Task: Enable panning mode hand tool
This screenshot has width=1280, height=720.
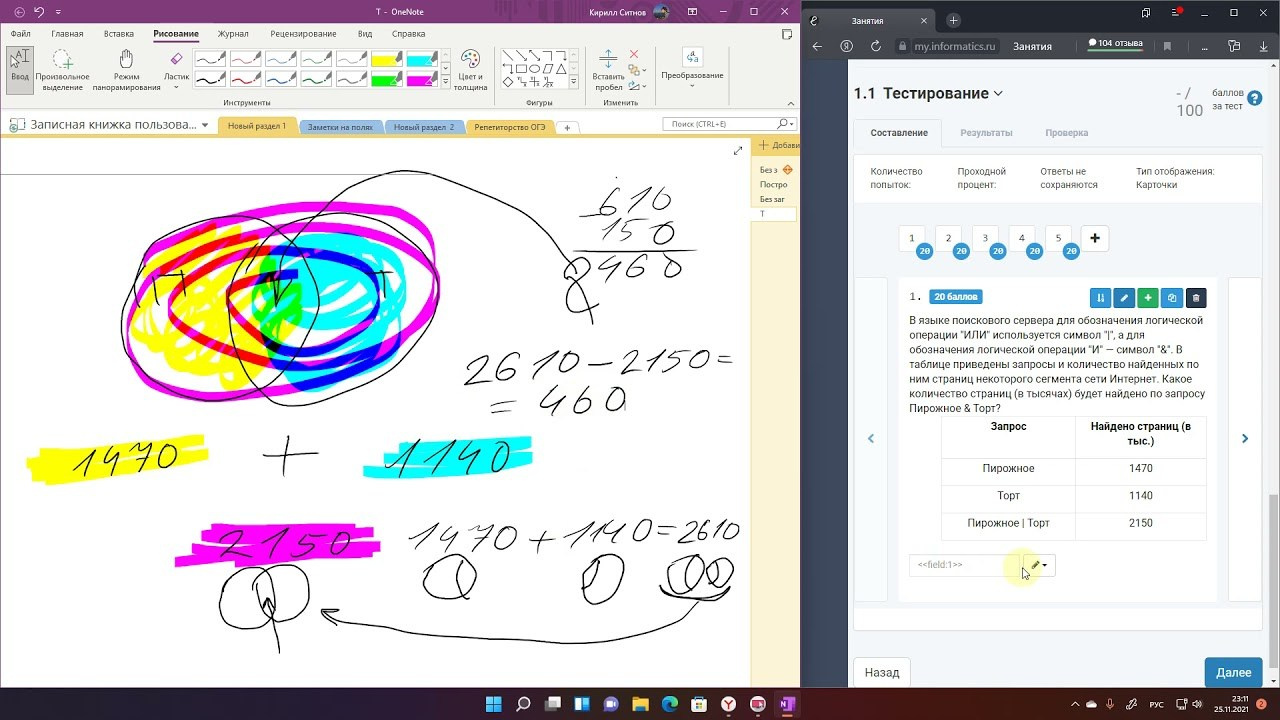Action: point(126,68)
